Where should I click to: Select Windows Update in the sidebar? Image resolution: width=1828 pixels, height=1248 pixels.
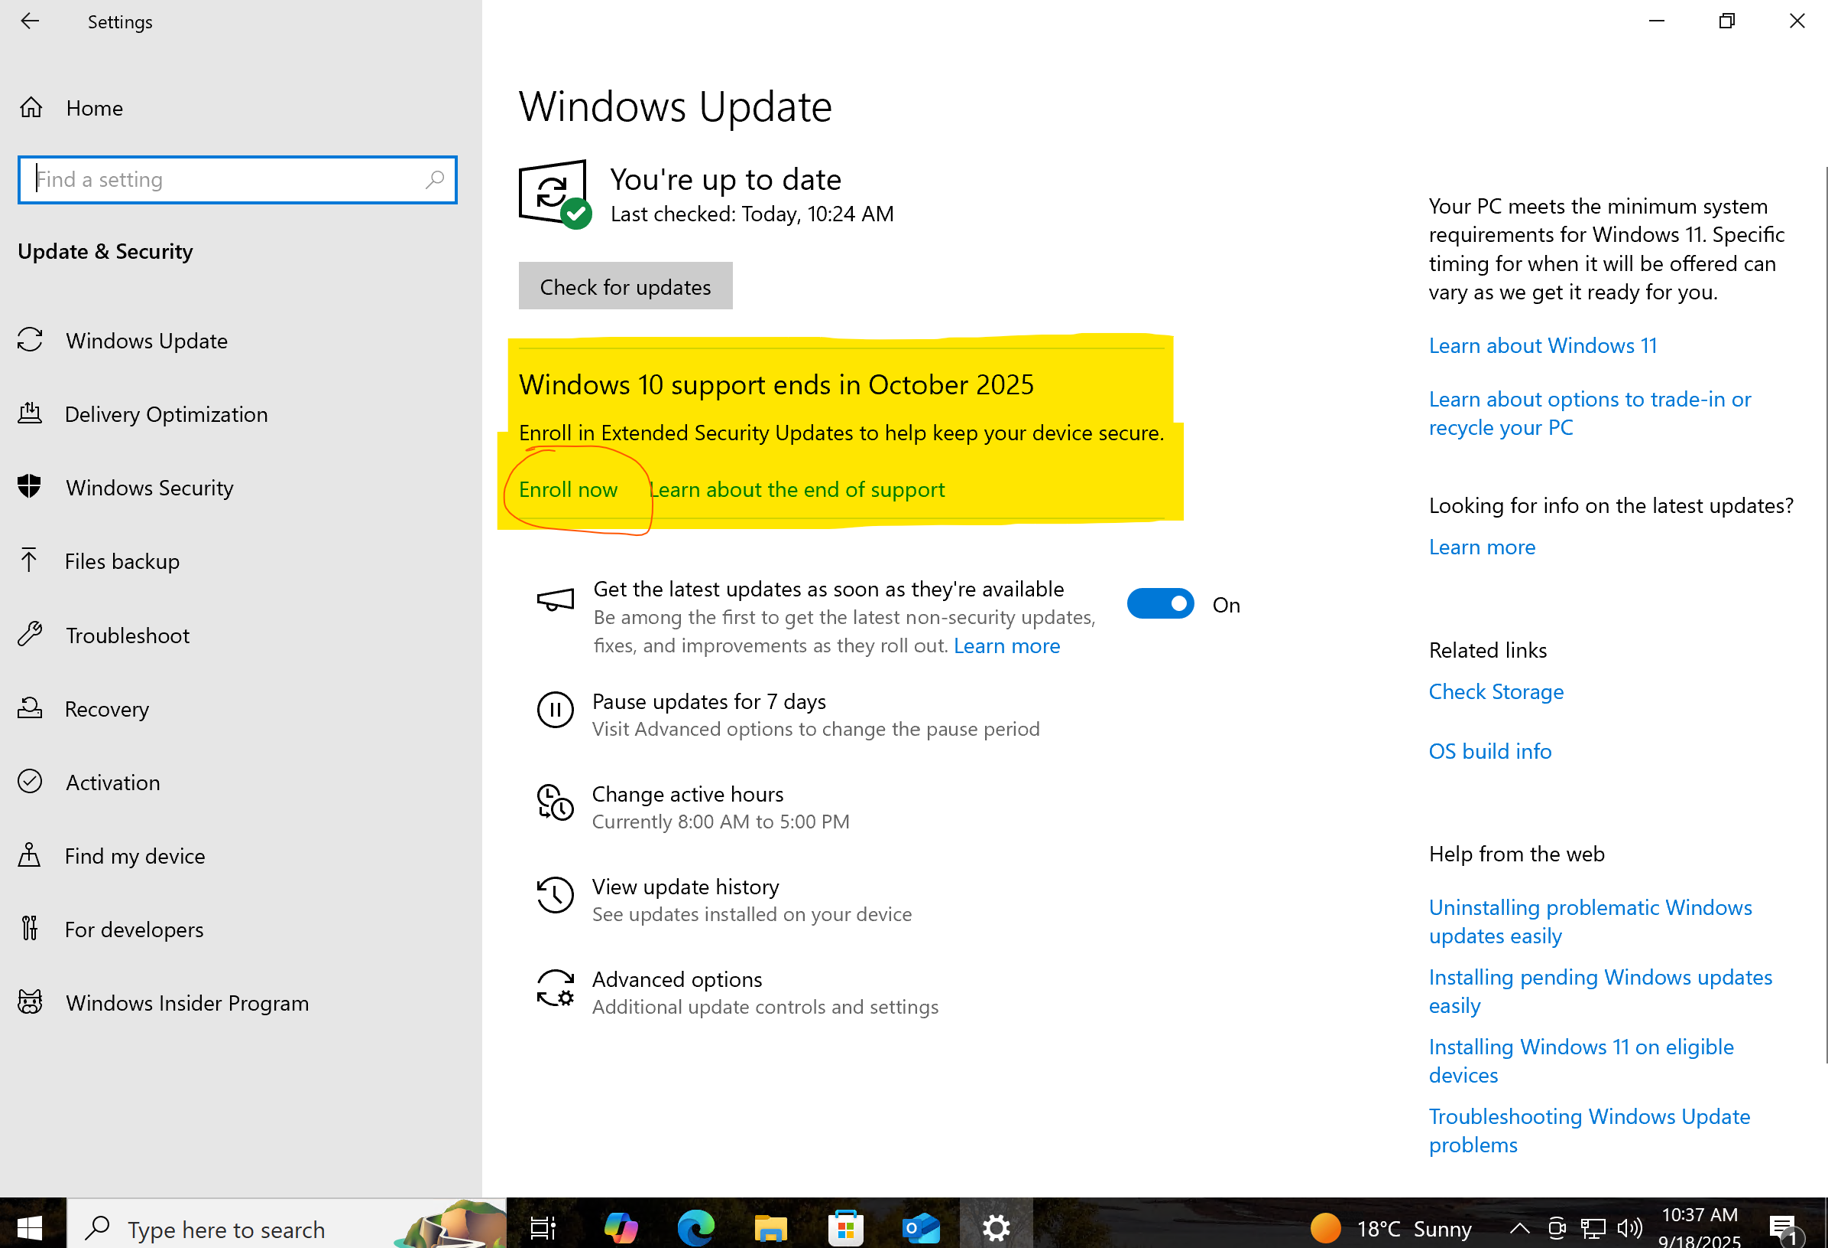[146, 340]
